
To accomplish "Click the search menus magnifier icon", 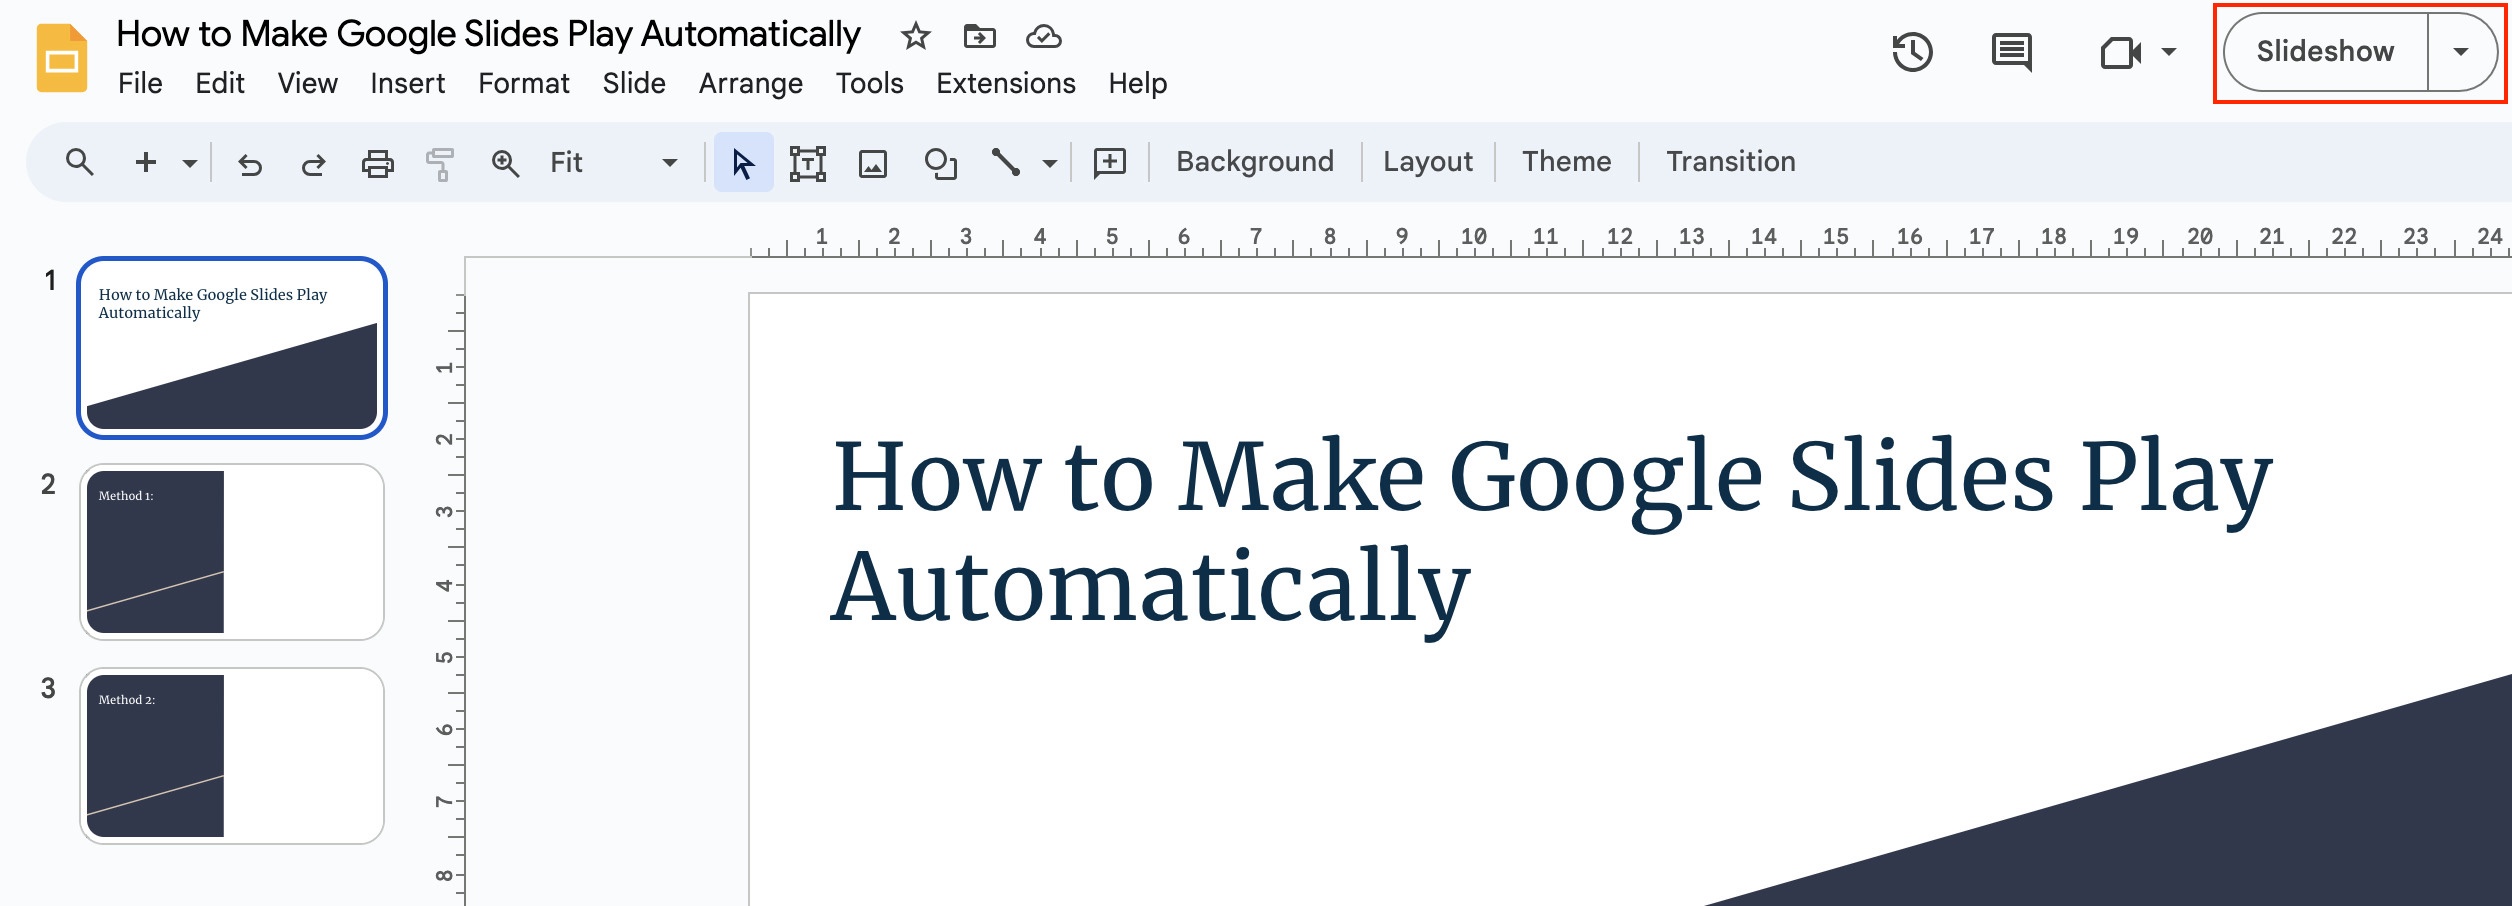I will click(x=79, y=162).
